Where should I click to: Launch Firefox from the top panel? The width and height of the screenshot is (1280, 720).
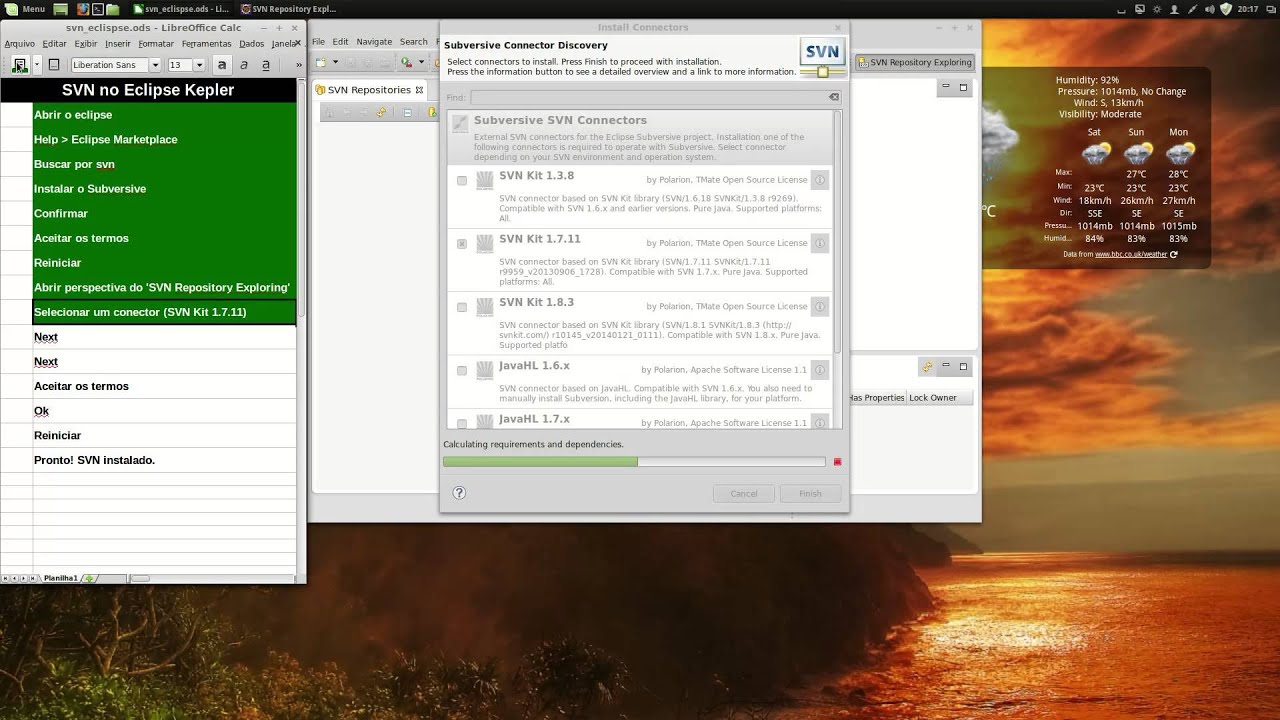[x=84, y=9]
